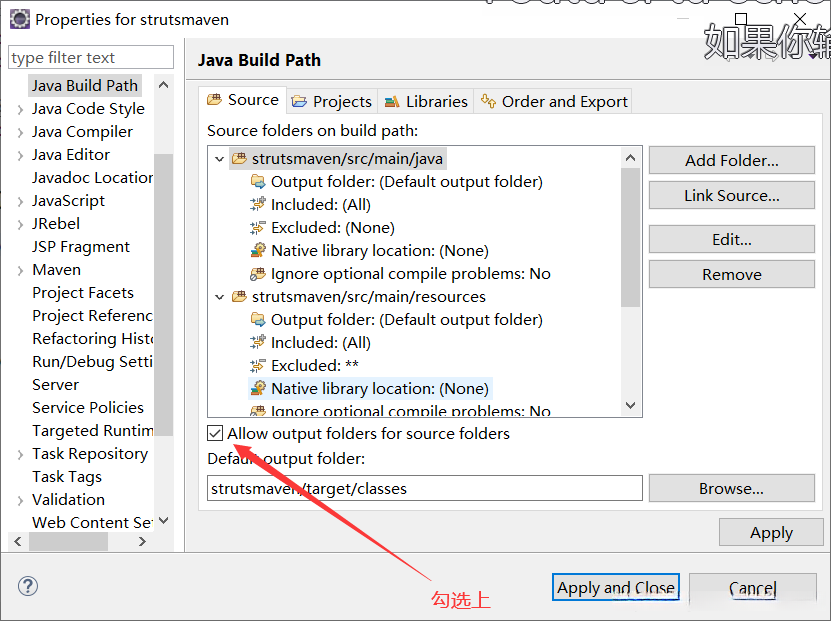
Task: Select Web Content Settings in the sidebar
Action: pos(92,522)
